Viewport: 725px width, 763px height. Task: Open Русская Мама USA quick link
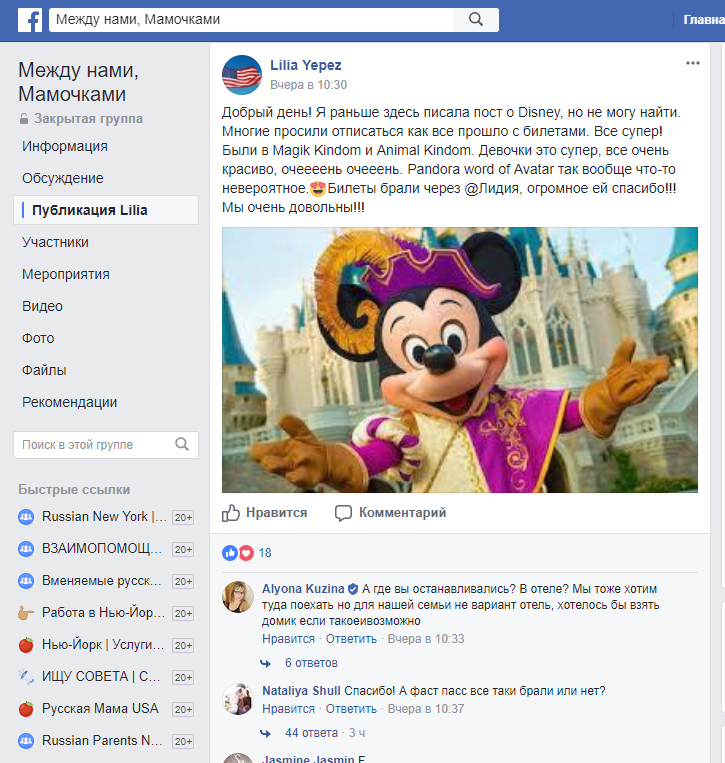coord(100,709)
